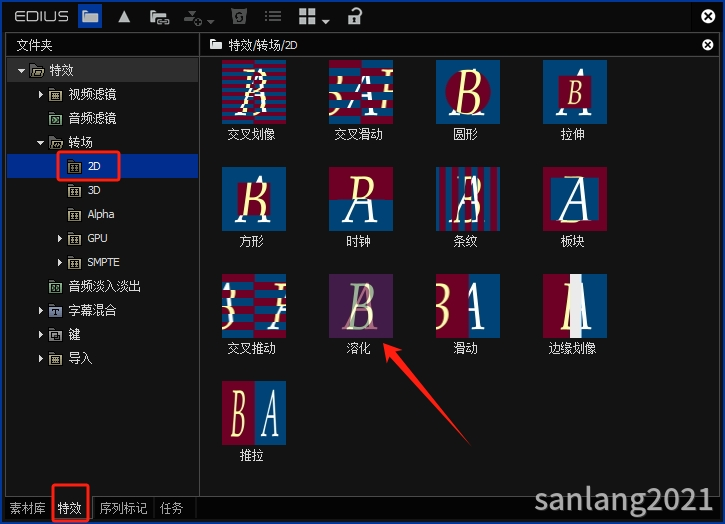Viewport: 725px width, 524px height.
Task: Select the 音频淡入淡出 folder
Action: click(102, 286)
